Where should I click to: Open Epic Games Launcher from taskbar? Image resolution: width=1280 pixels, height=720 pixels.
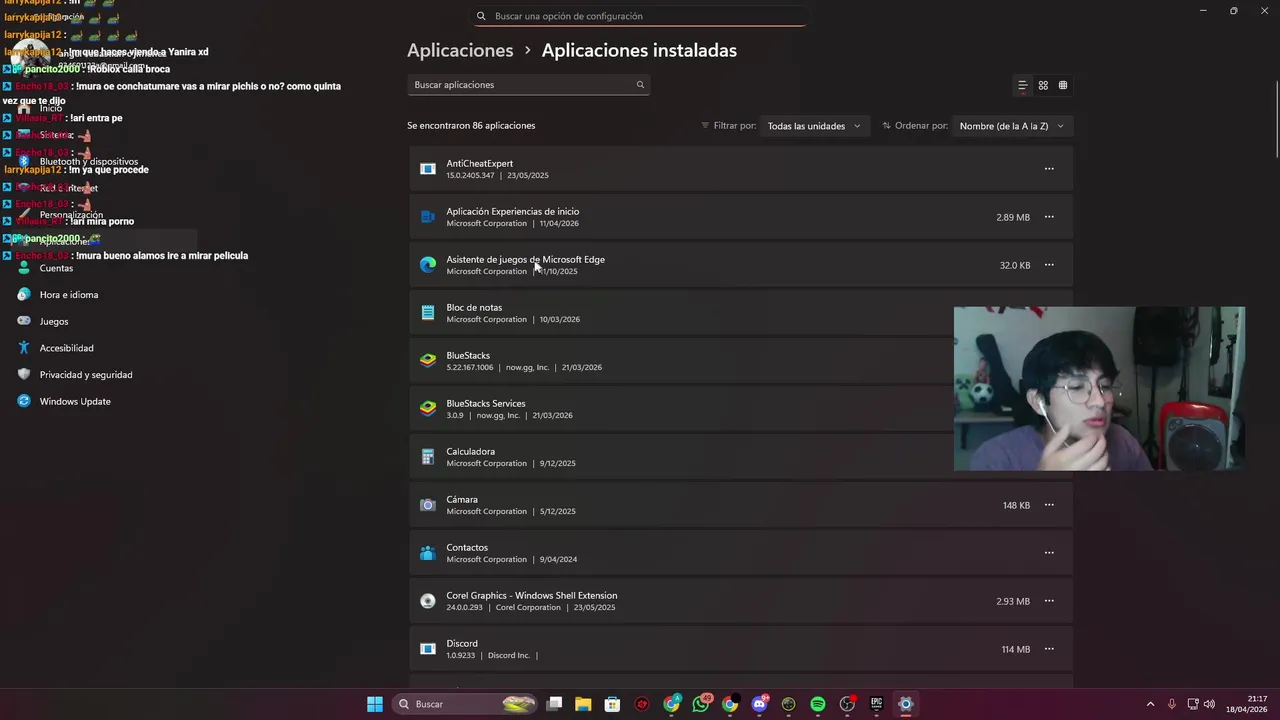(877, 704)
